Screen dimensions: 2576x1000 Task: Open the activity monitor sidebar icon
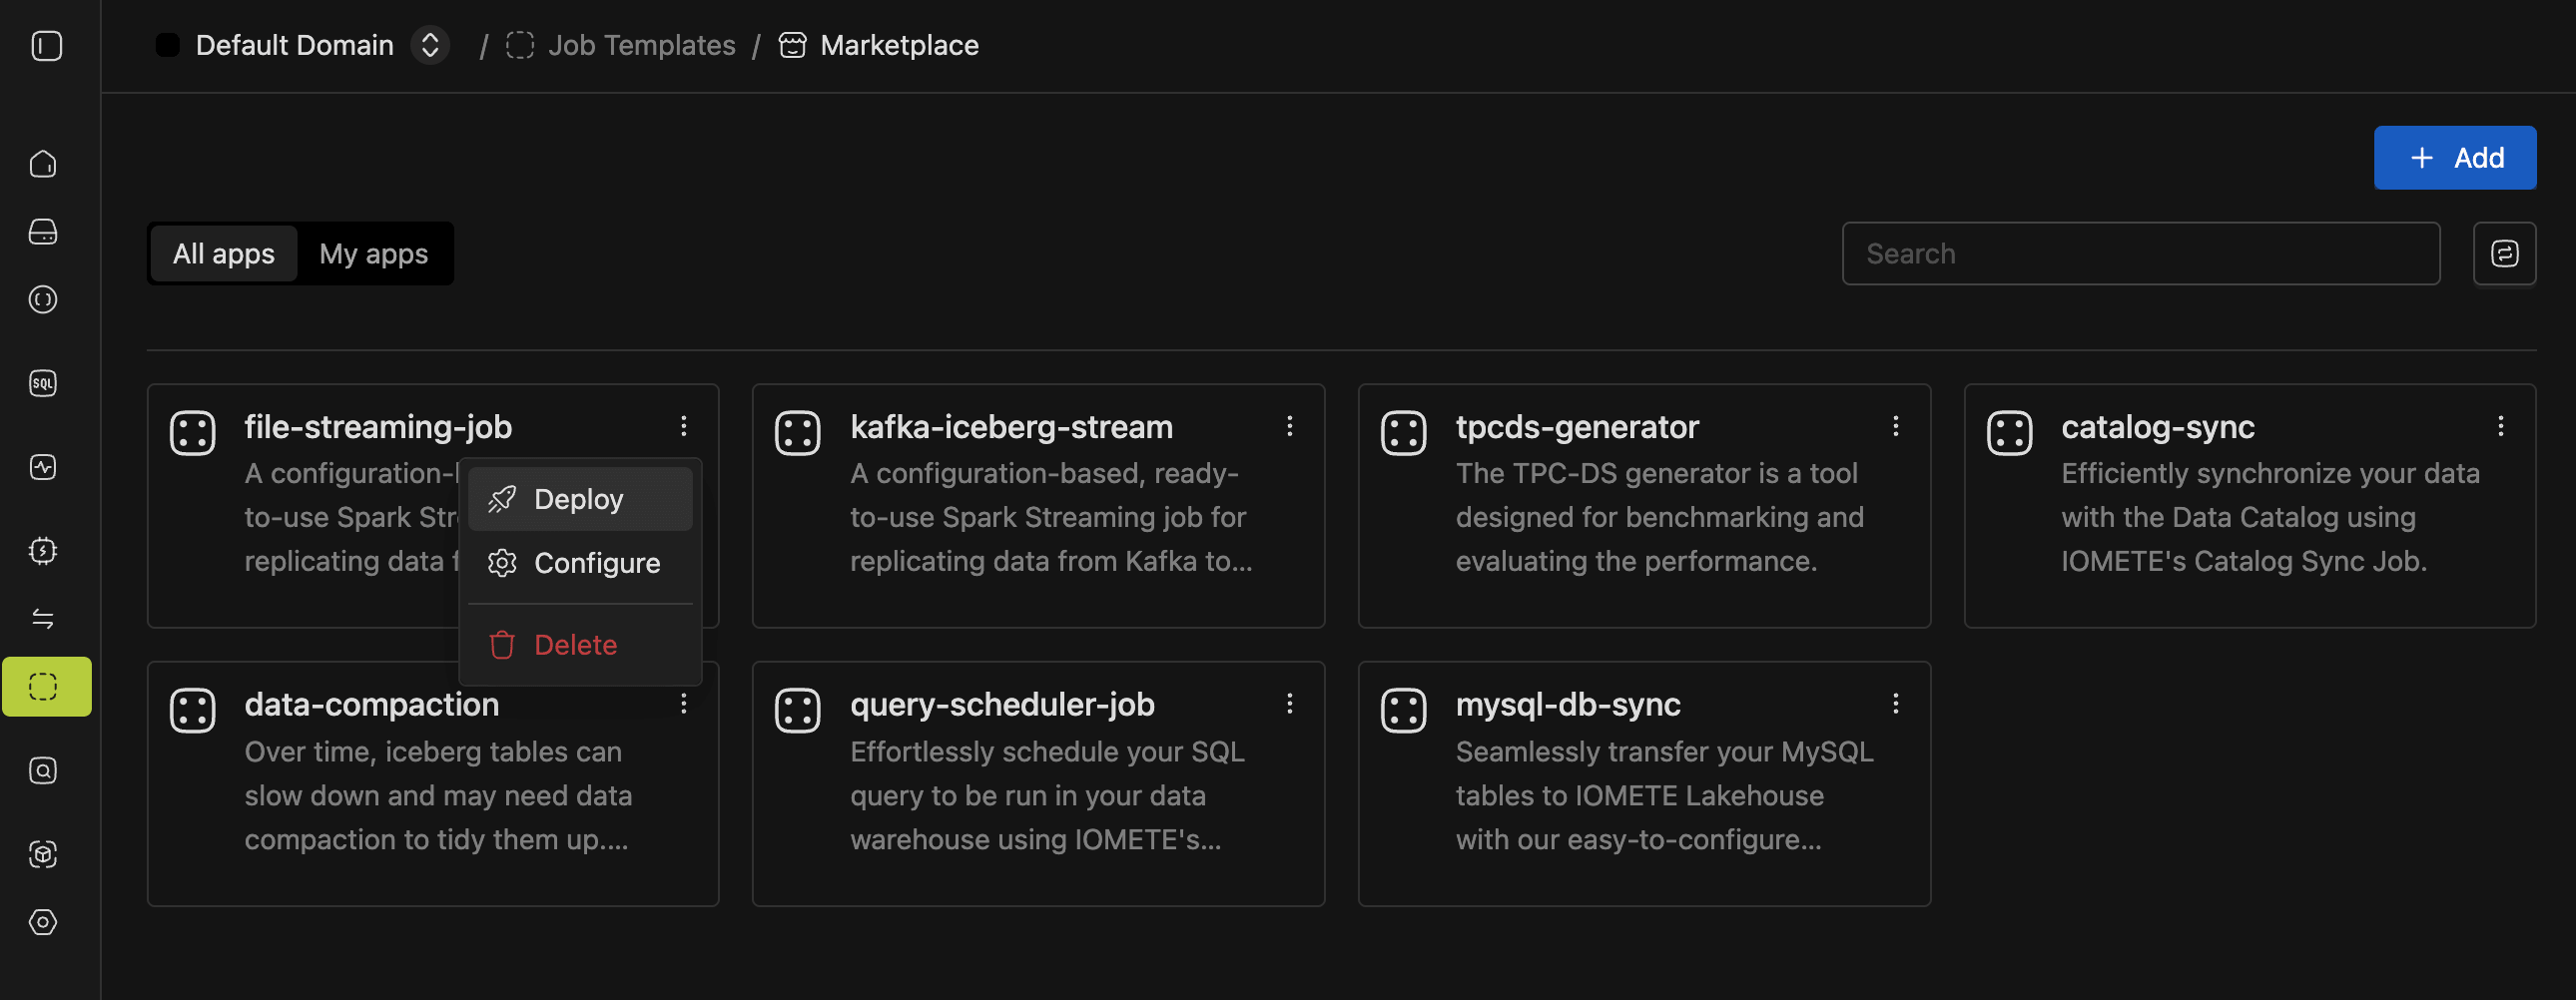coord(43,467)
